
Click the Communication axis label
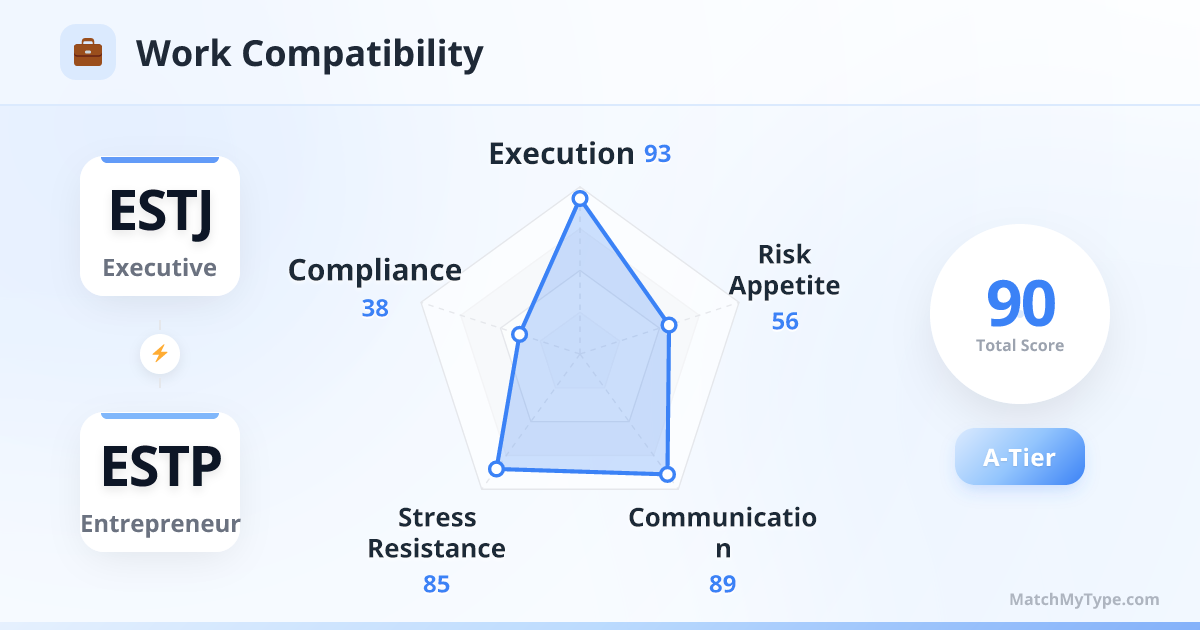click(x=722, y=533)
